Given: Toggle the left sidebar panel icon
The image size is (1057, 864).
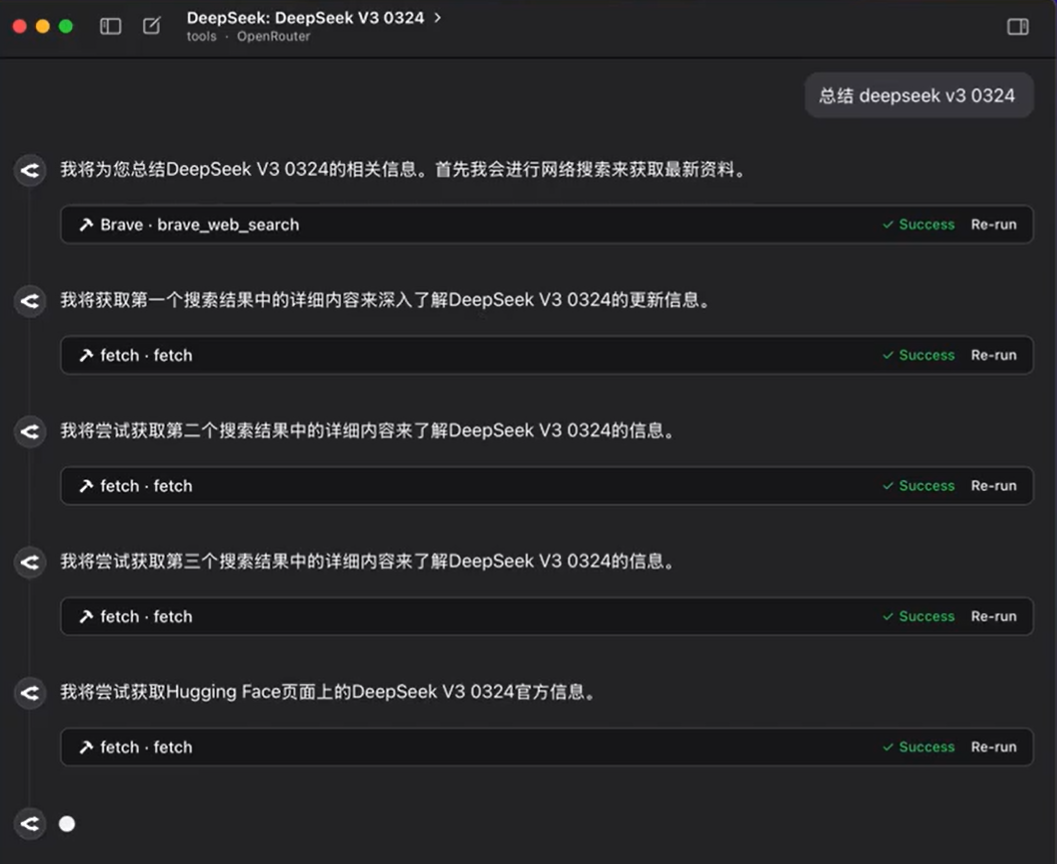Looking at the screenshot, I should click(x=111, y=26).
